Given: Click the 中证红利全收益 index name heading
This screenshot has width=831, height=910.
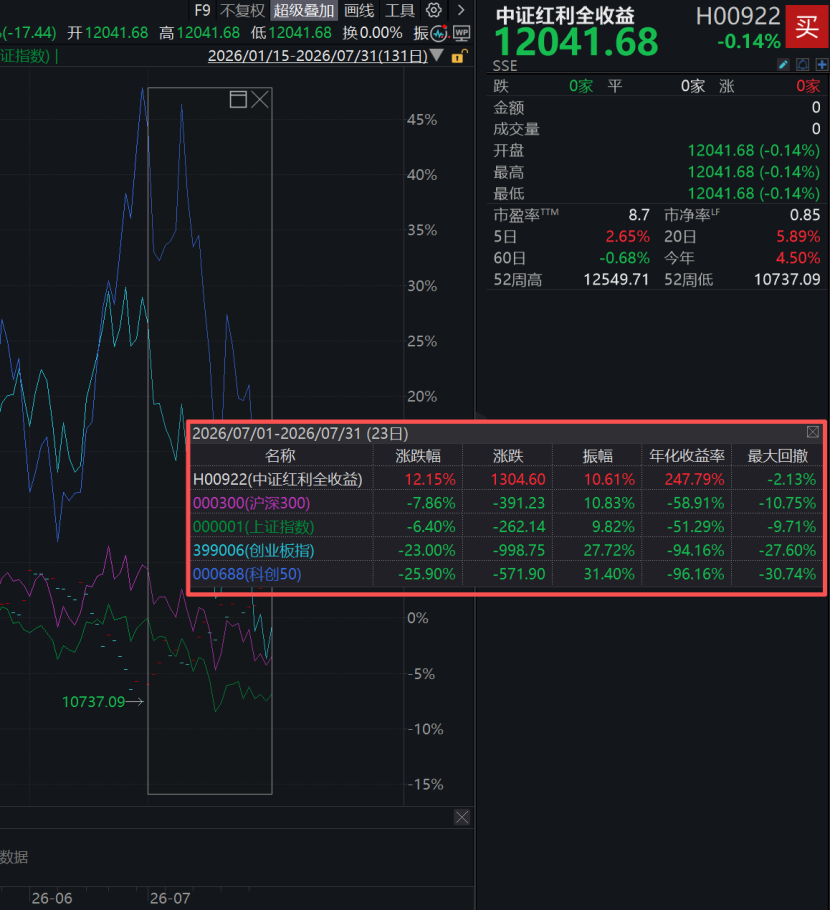Looking at the screenshot, I should pos(565,15).
